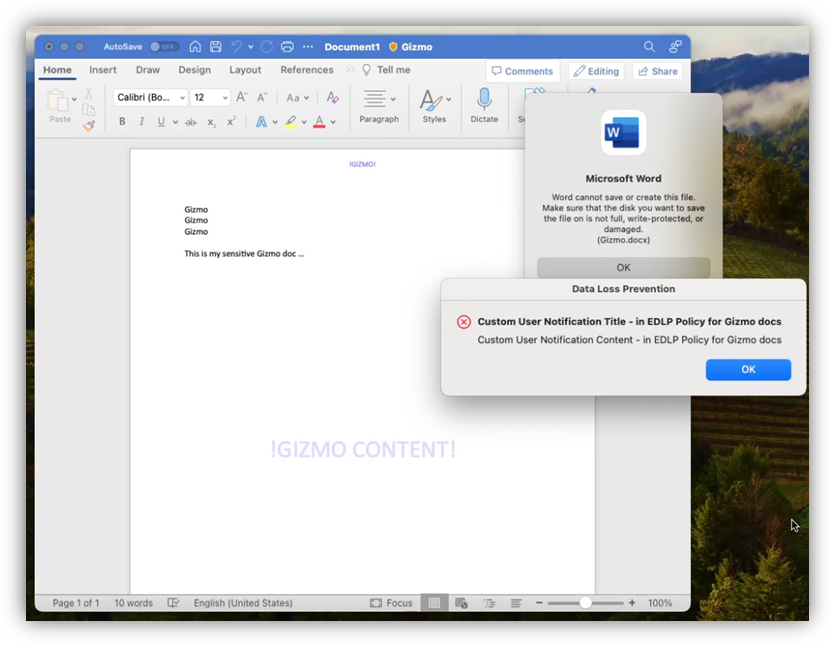The image size is (833, 646).
Task: Click the Tell me search field
Action: coord(386,70)
